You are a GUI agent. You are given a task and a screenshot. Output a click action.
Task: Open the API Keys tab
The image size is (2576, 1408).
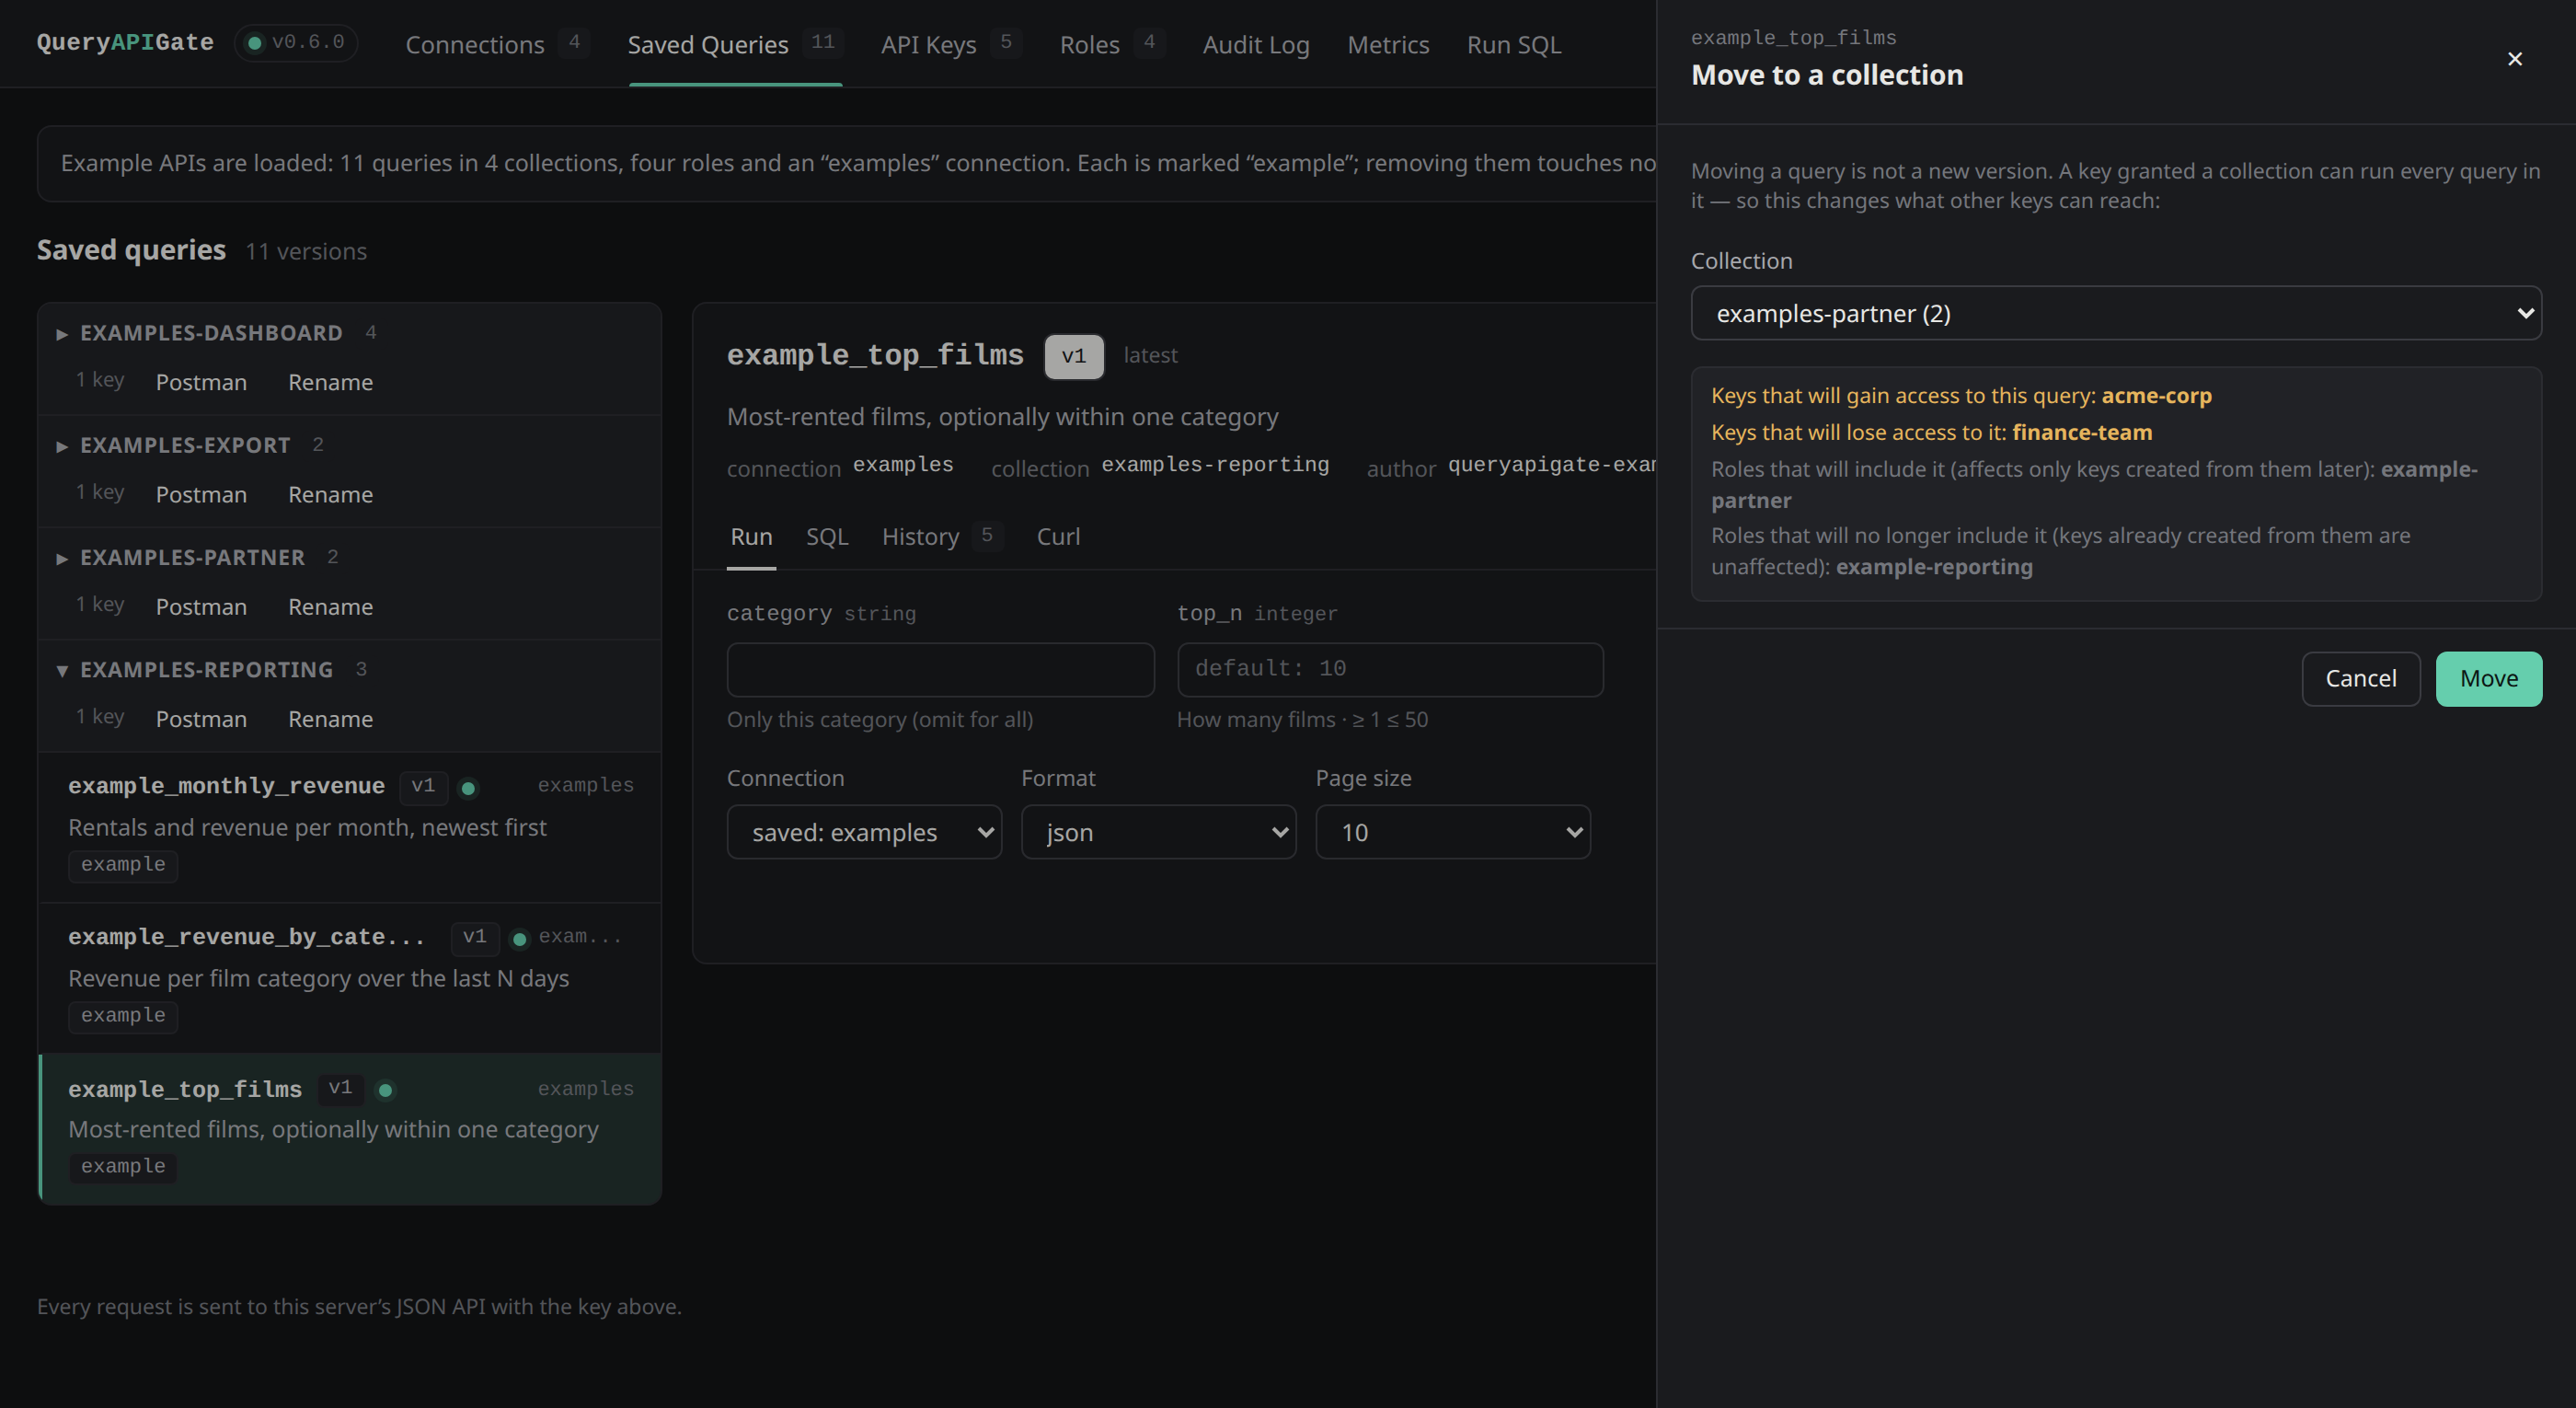click(x=950, y=44)
